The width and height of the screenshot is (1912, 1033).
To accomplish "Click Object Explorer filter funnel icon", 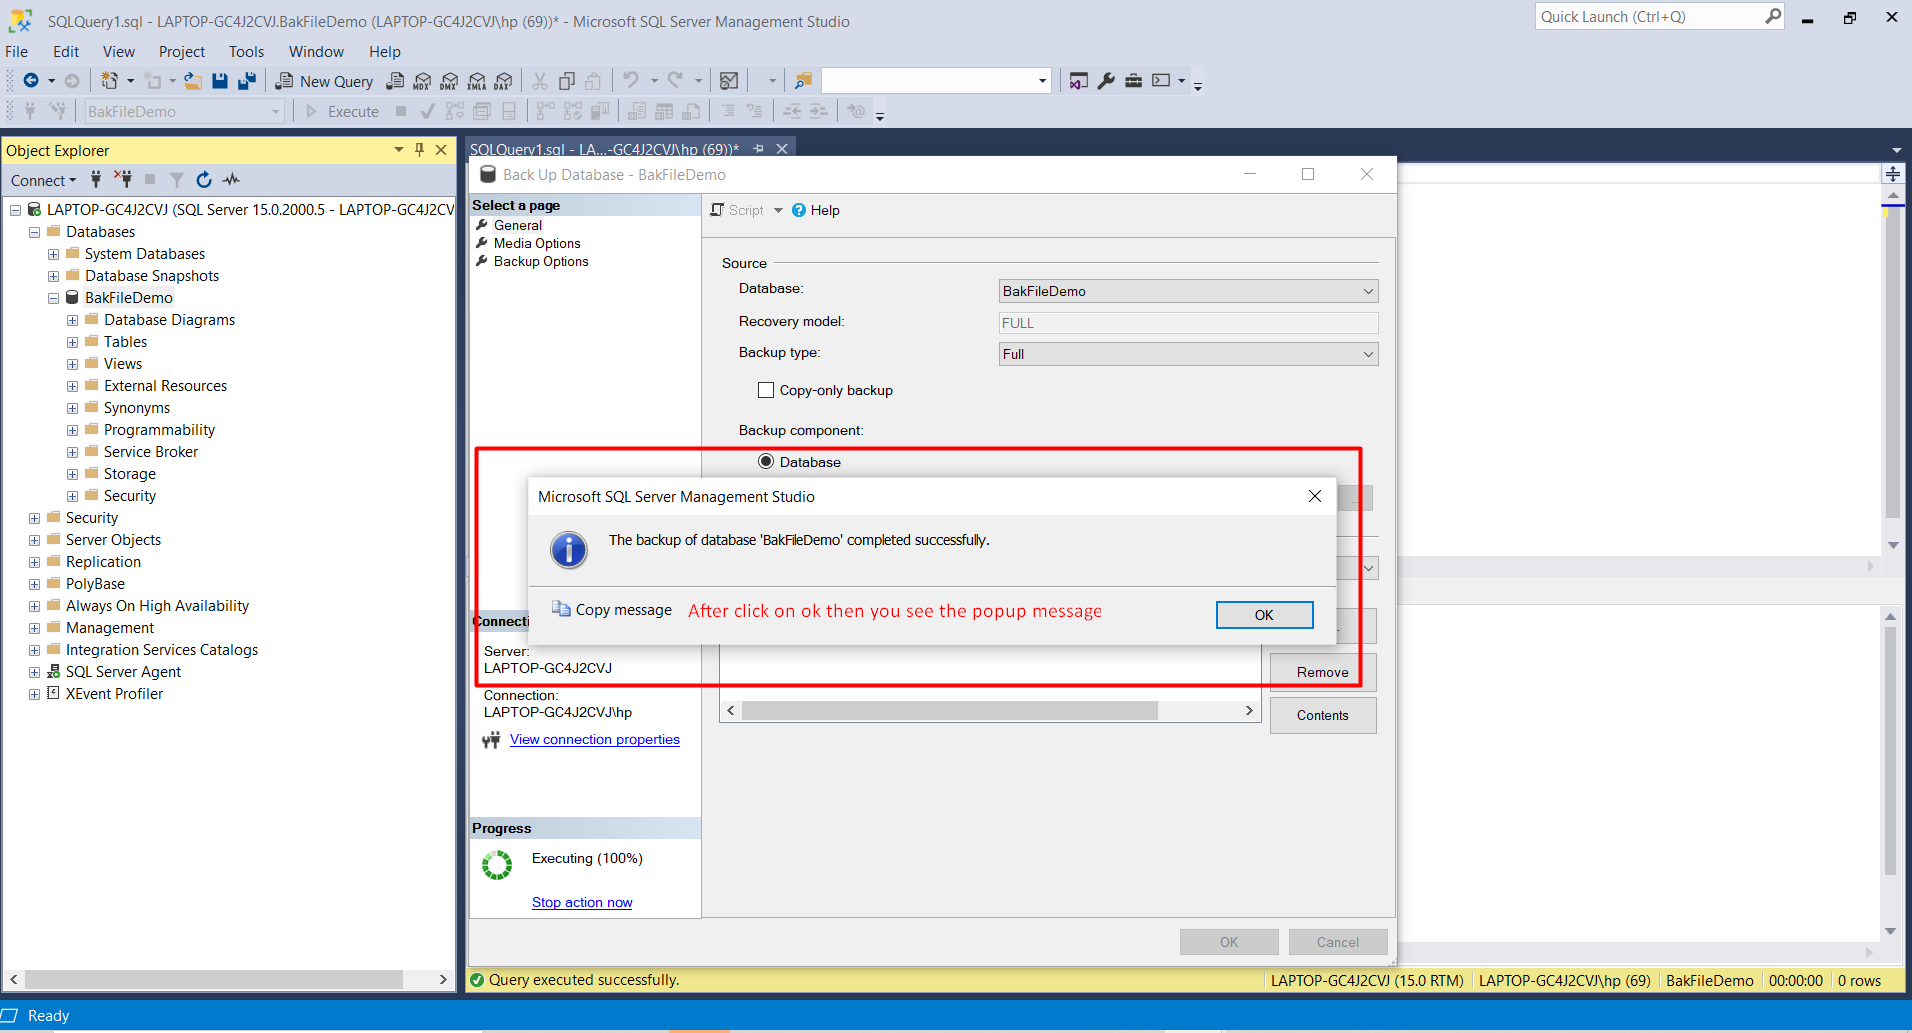I will (x=177, y=180).
